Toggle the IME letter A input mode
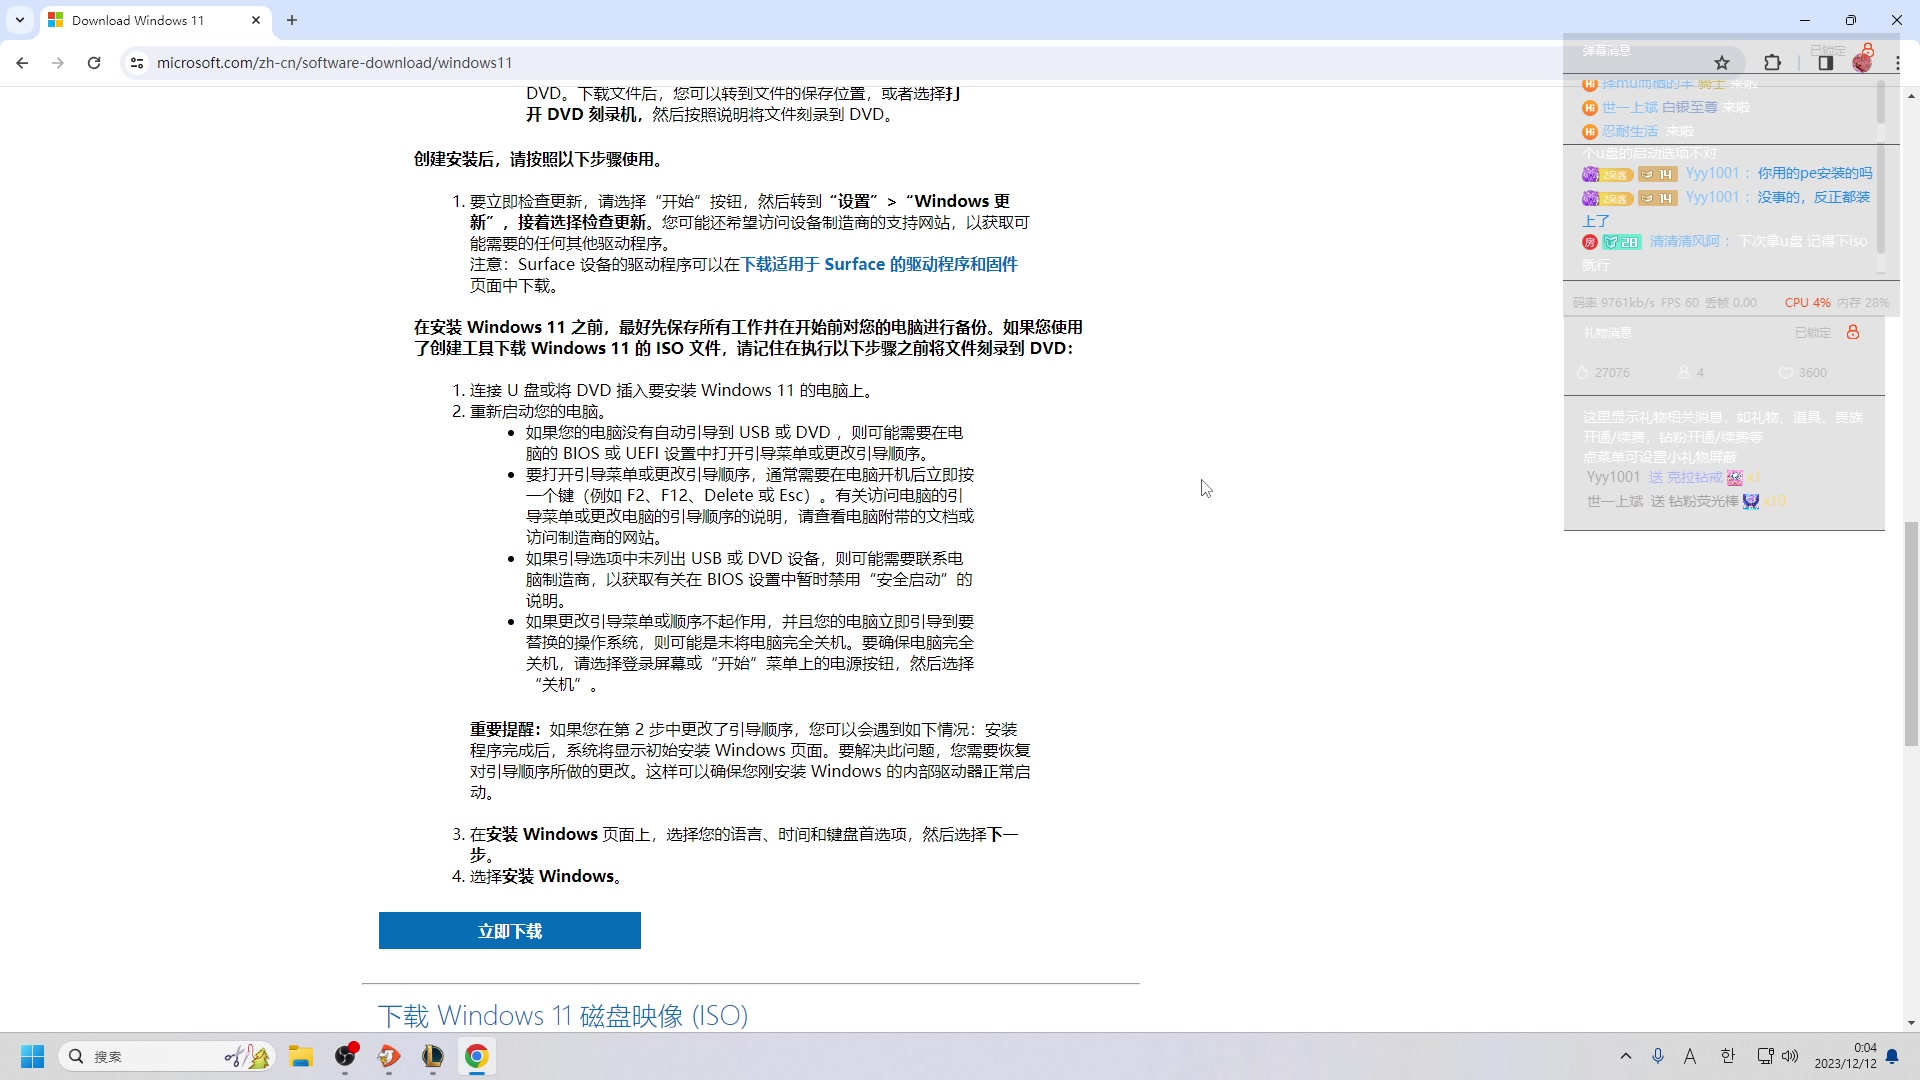The height and width of the screenshot is (1080, 1920). coord(1690,1056)
